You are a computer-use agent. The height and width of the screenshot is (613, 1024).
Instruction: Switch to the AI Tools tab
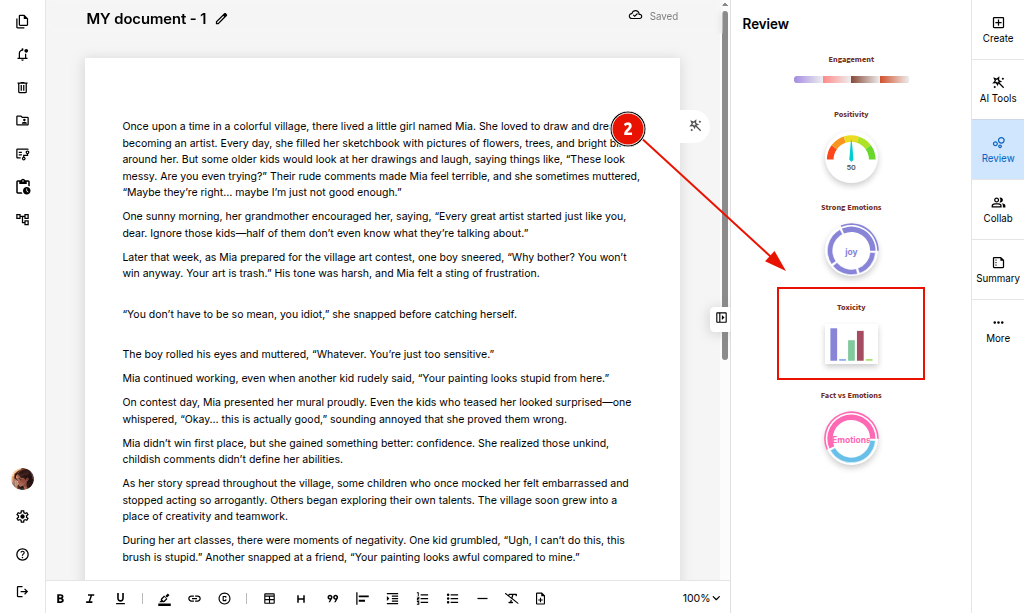pos(997,89)
